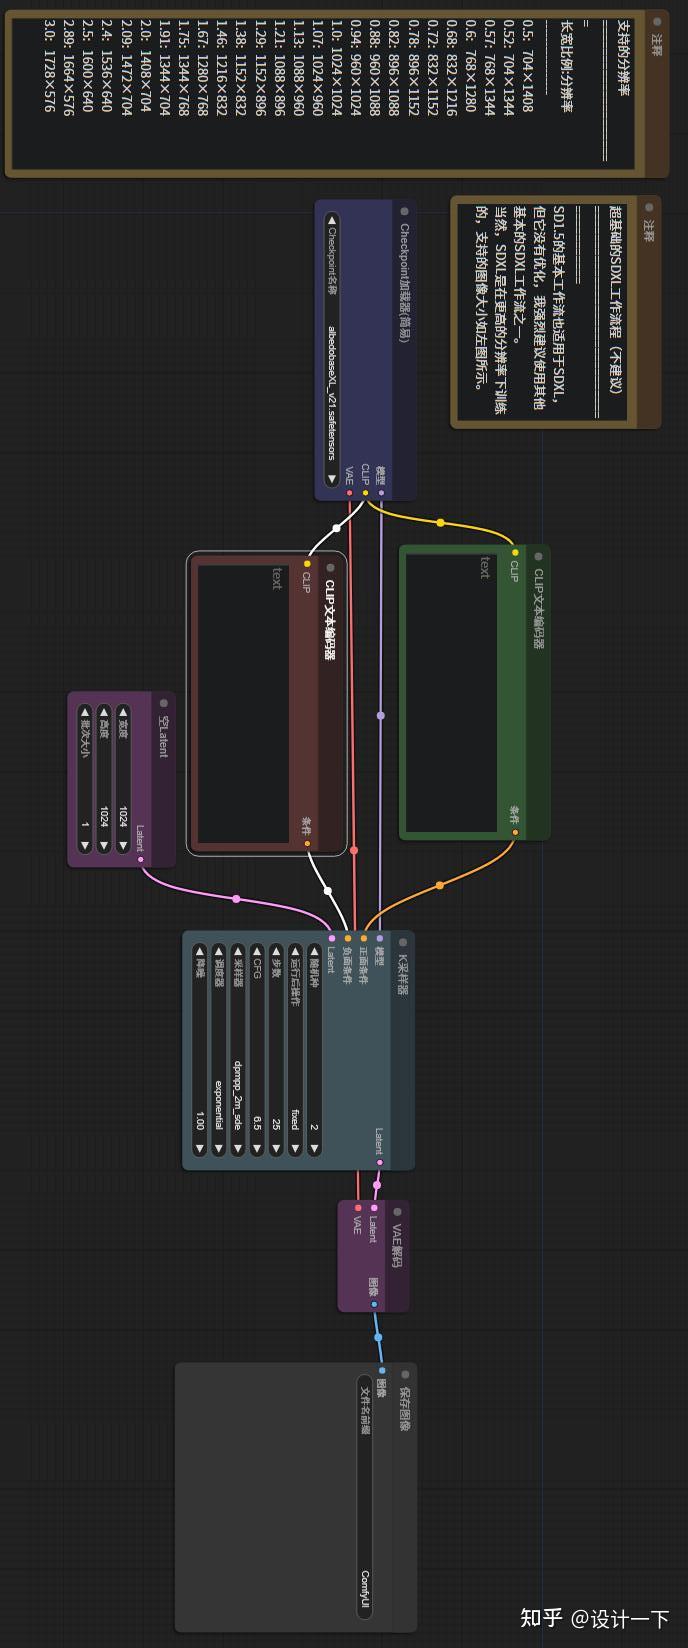Click the 图像 output port on VAE解码
The height and width of the screenshot is (1648, 688).
pyautogui.click(x=374, y=1304)
